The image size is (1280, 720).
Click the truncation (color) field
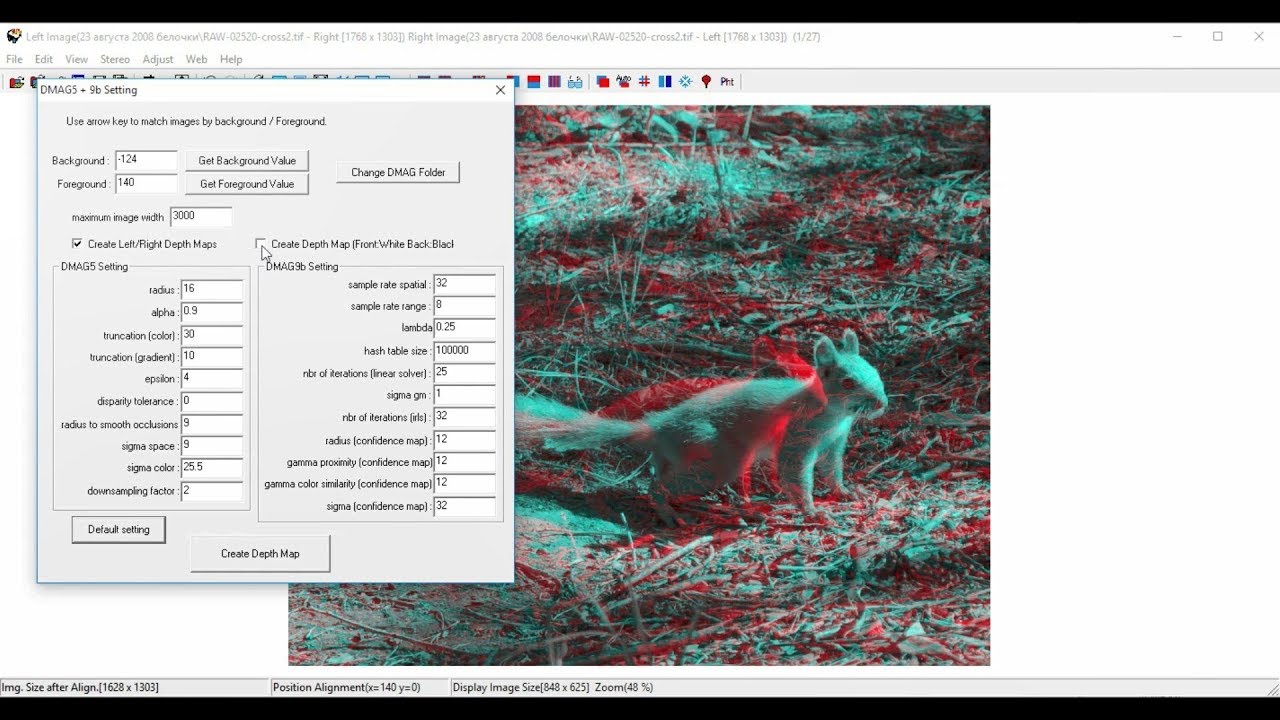coord(212,335)
